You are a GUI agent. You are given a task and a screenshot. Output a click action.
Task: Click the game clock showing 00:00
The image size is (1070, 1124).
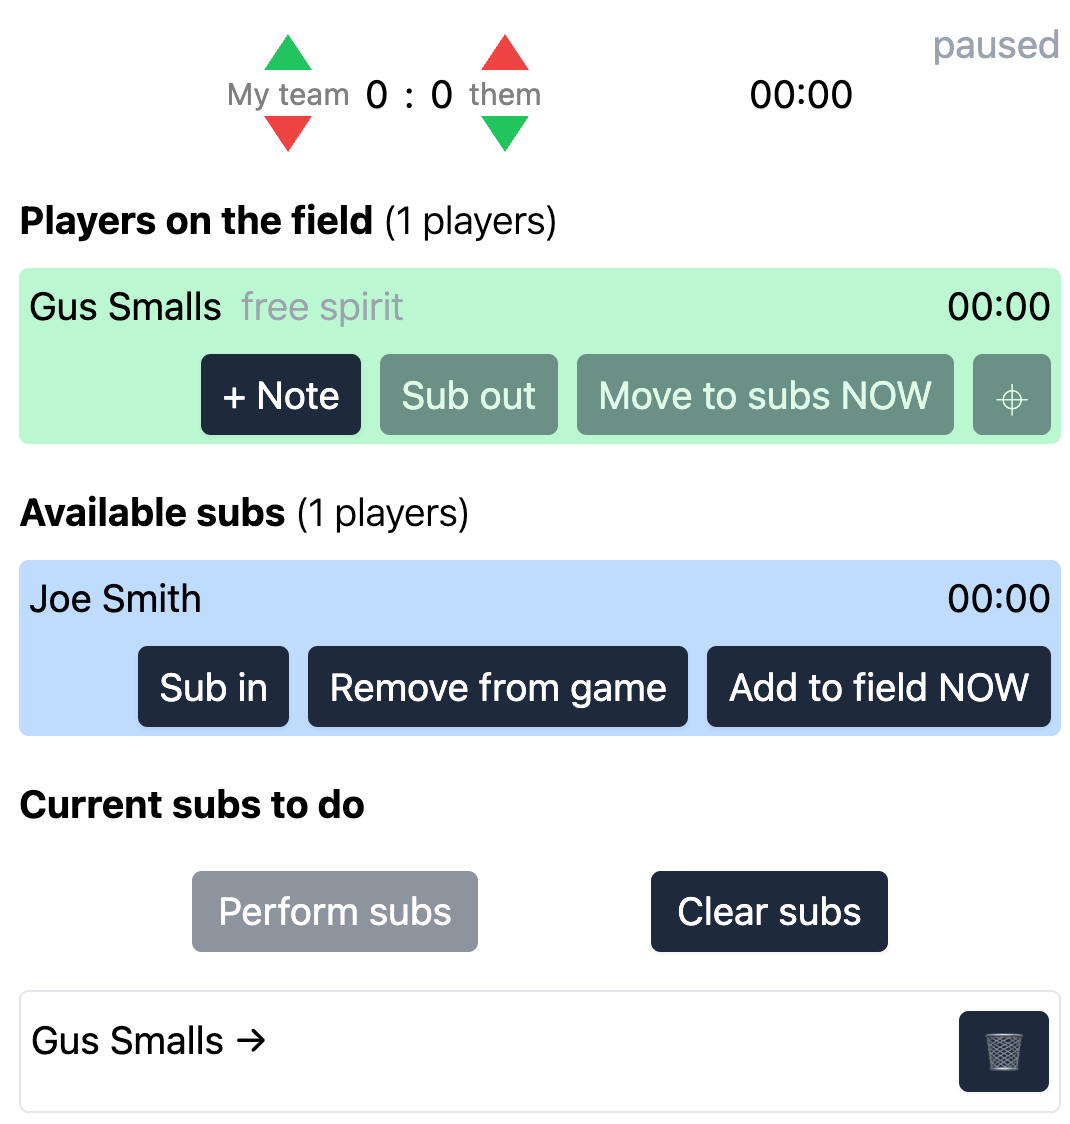tap(800, 94)
